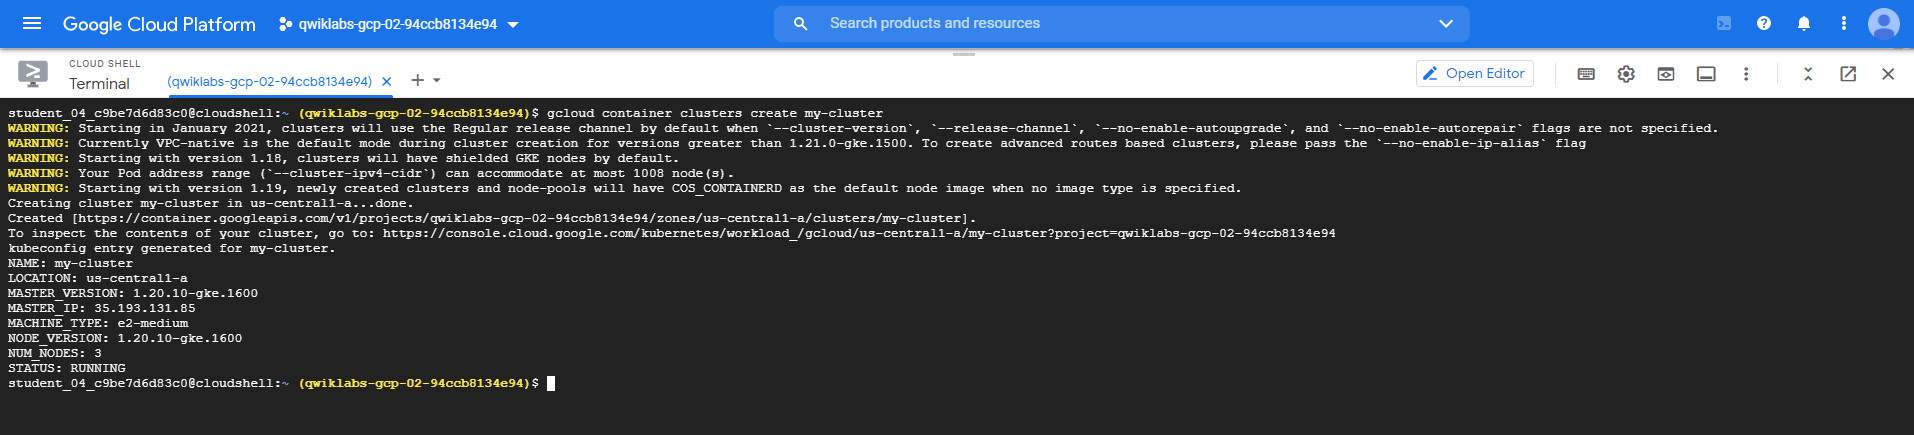Viewport: 1914px width, 435px height.
Task: Click the panel divider handle above the Cloud Shell bar
Action: [964, 54]
